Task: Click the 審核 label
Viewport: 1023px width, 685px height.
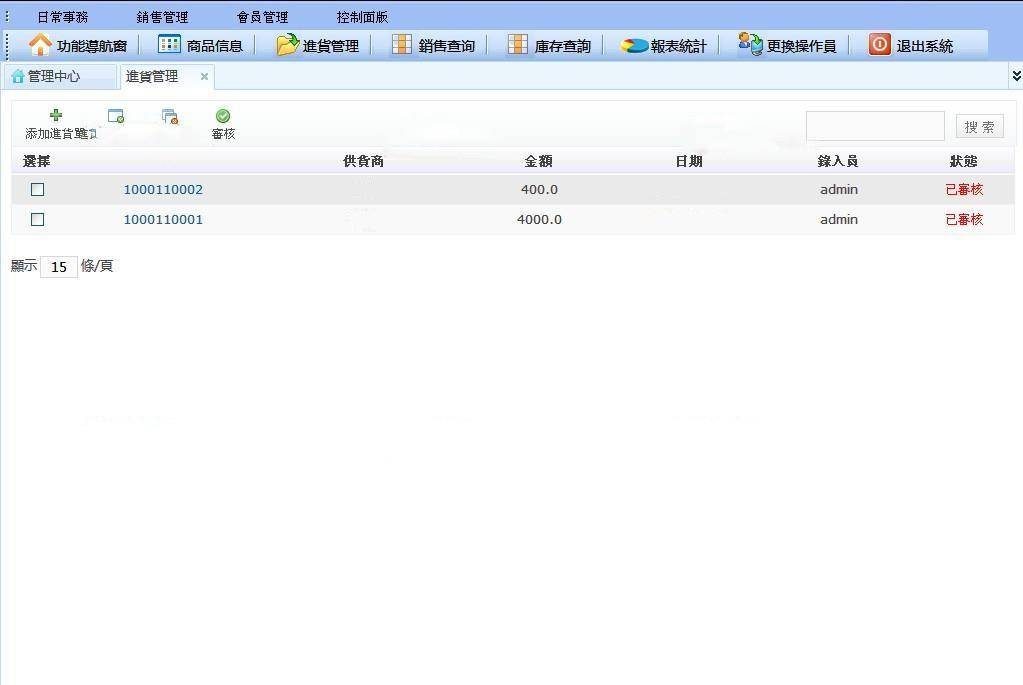Action: (223, 134)
